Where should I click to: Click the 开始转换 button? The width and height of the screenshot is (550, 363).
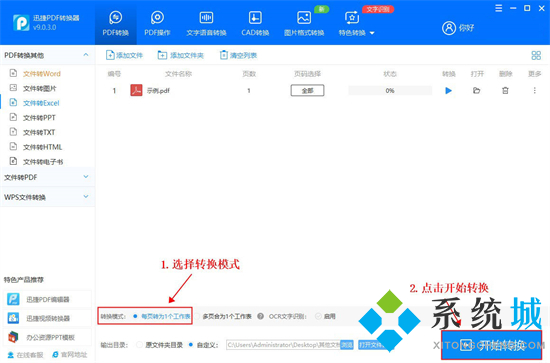(x=491, y=345)
